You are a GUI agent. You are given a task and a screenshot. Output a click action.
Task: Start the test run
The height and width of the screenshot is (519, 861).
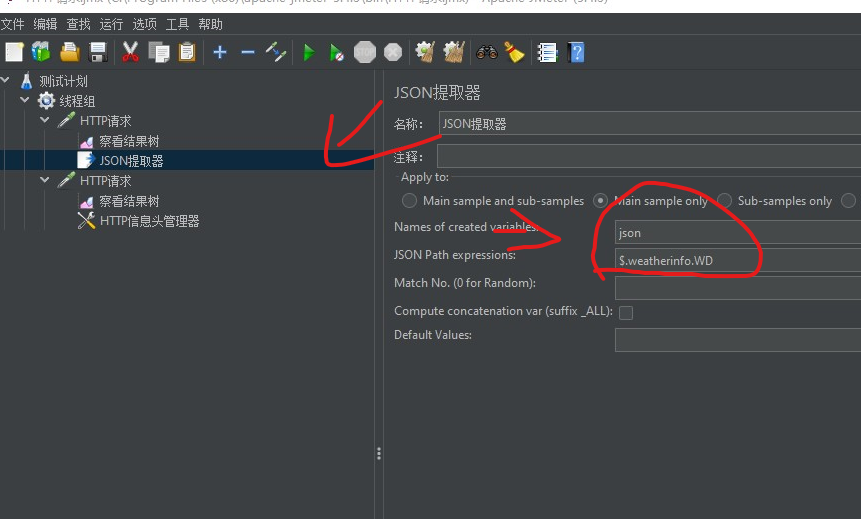[309, 53]
